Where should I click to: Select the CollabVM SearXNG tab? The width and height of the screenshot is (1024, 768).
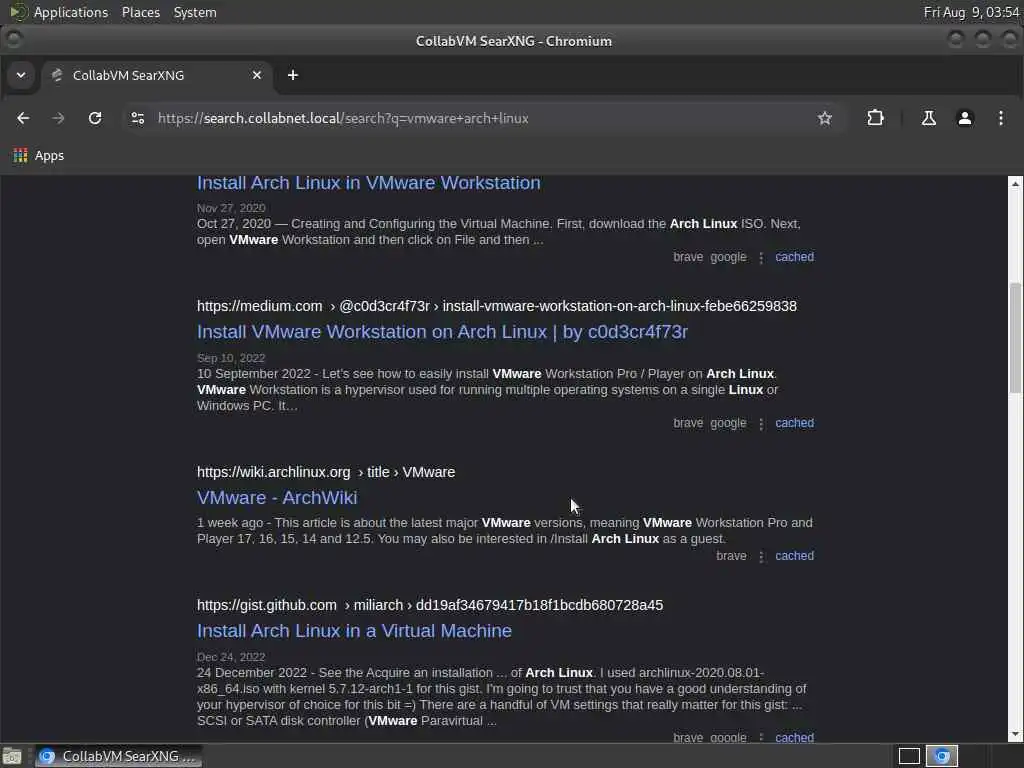(x=157, y=75)
